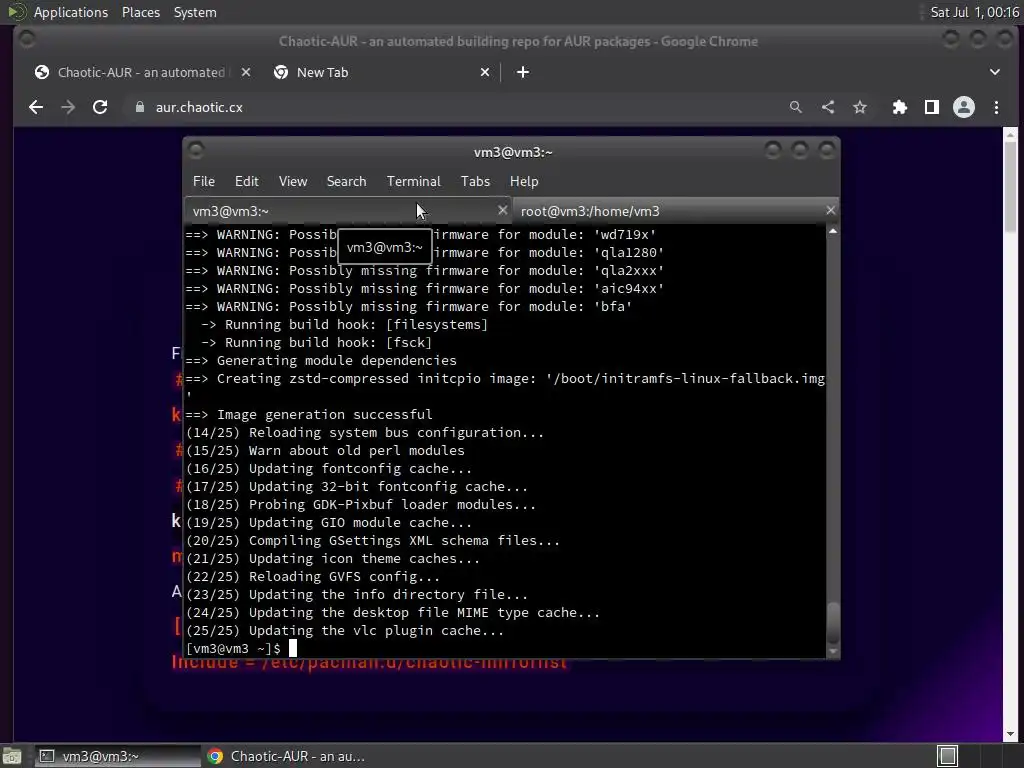This screenshot has height=768, width=1024.
Task: Click the terminal window menu button
Action: pyautogui.click(x=196, y=152)
